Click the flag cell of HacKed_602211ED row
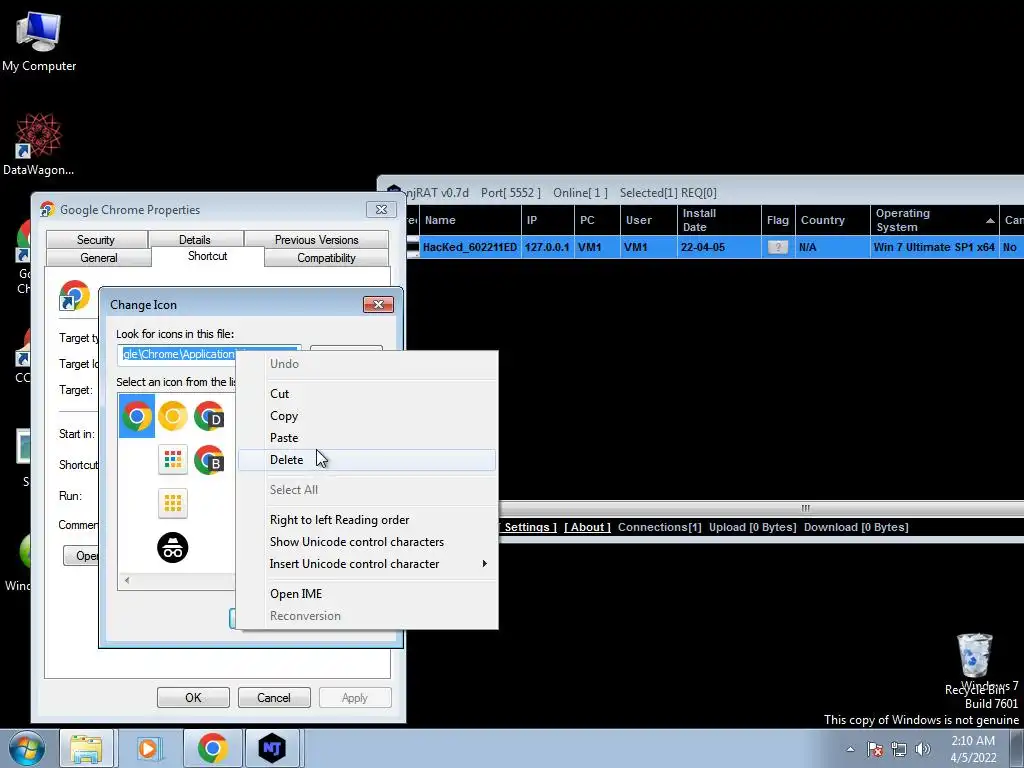The width and height of the screenshot is (1024, 768). pyautogui.click(x=778, y=248)
